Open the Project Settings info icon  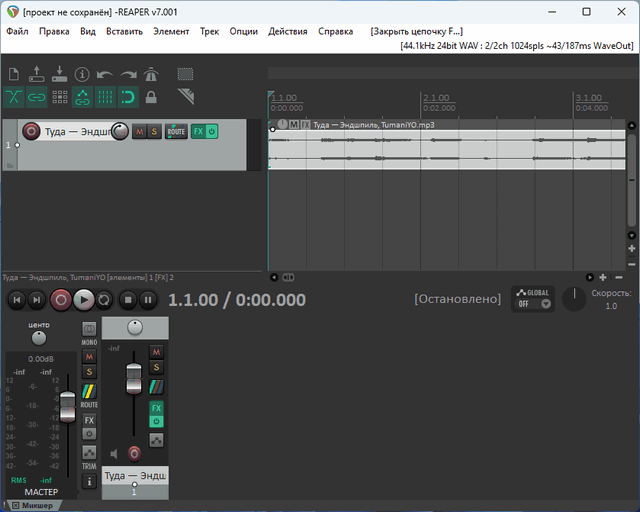[82, 74]
